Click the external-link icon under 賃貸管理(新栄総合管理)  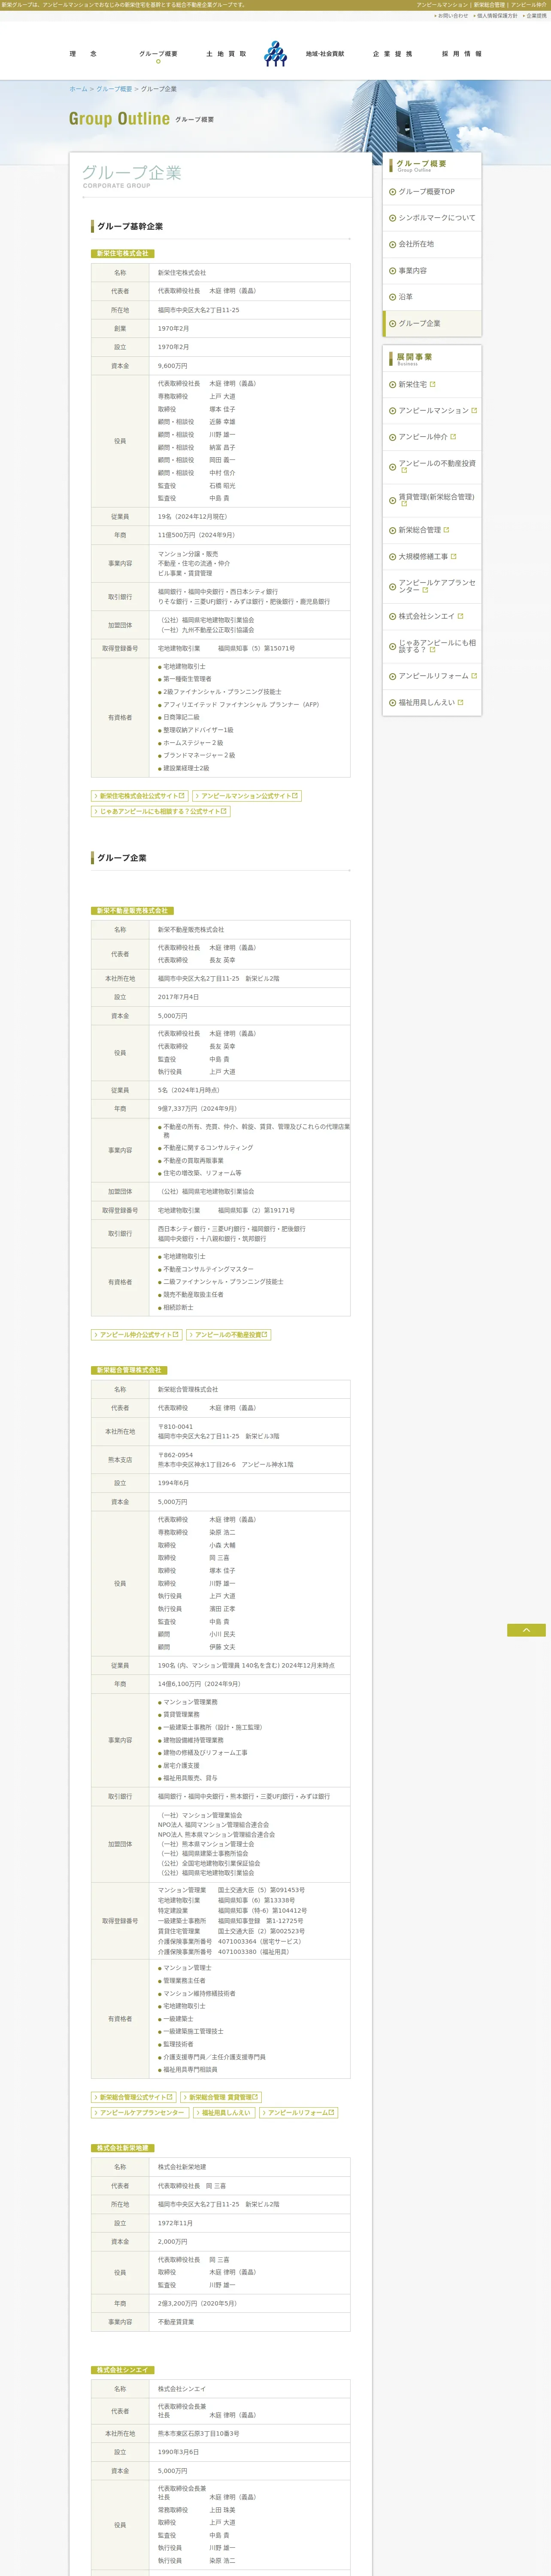point(404,503)
